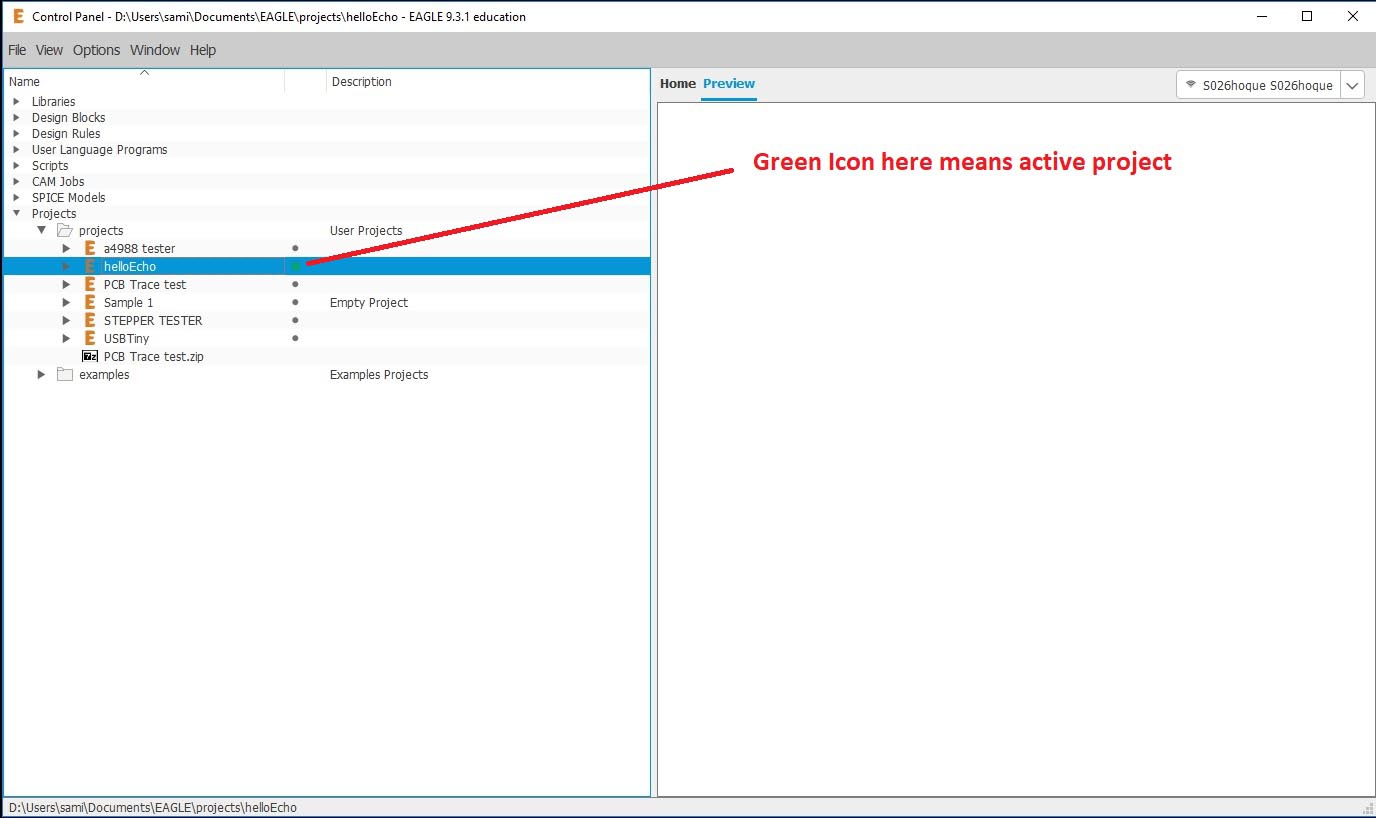Click the User Projects description text
This screenshot has height=818, width=1376.
[366, 230]
